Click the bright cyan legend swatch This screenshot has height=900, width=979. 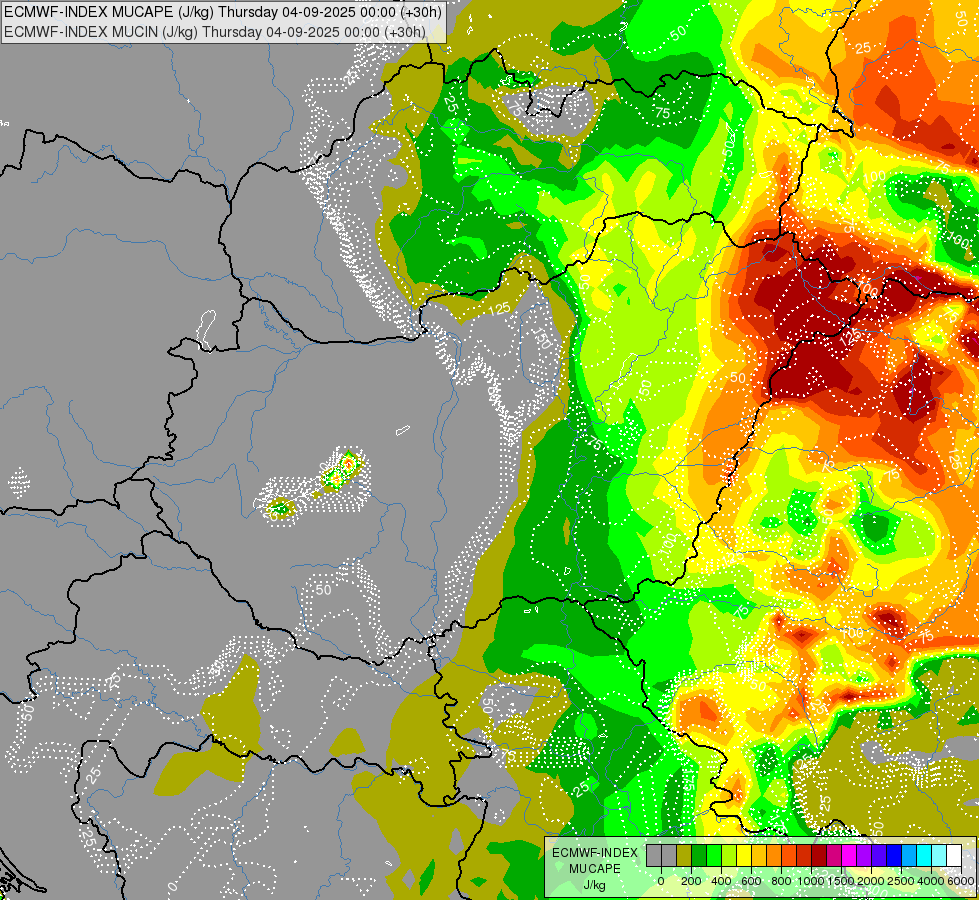click(925, 855)
